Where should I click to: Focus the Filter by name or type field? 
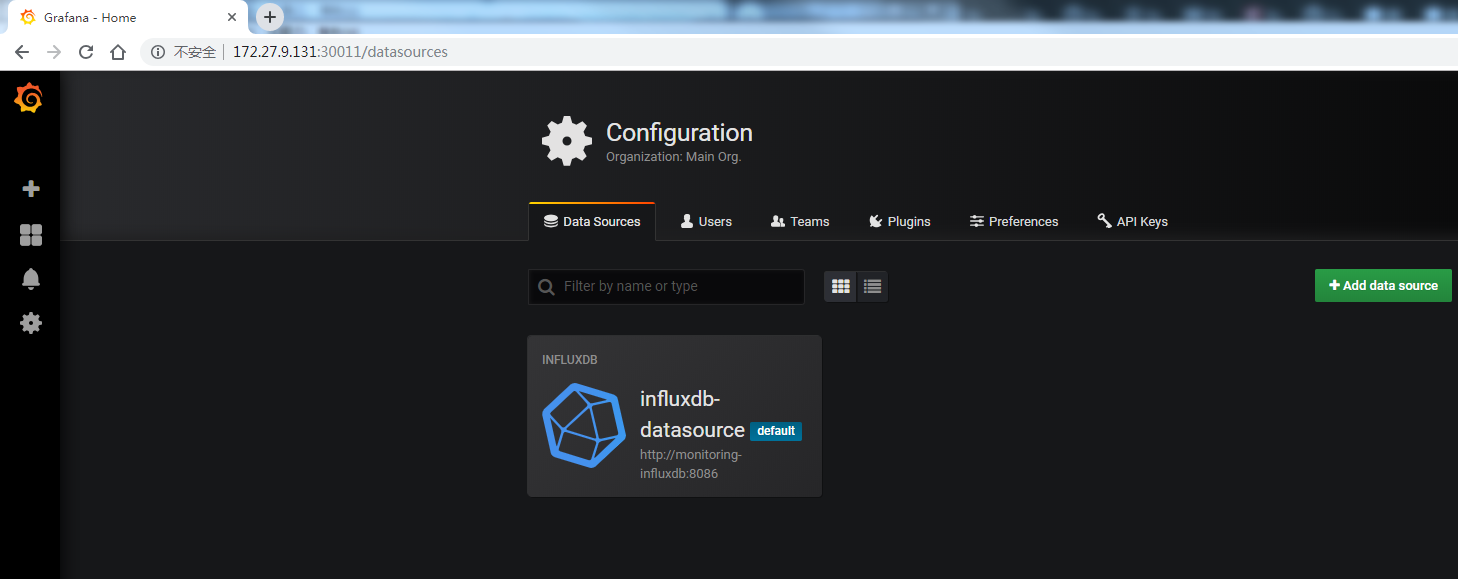click(666, 287)
